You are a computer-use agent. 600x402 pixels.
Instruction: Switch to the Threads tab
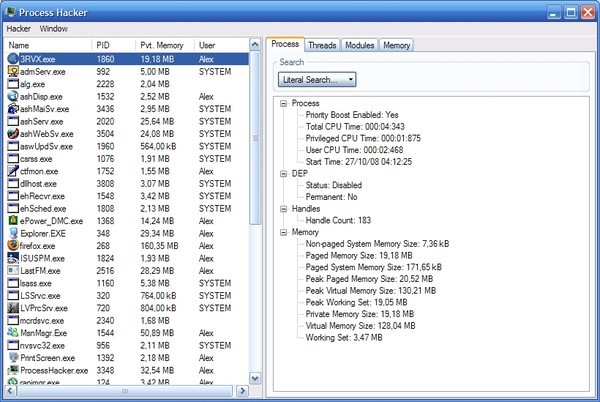tap(321, 45)
